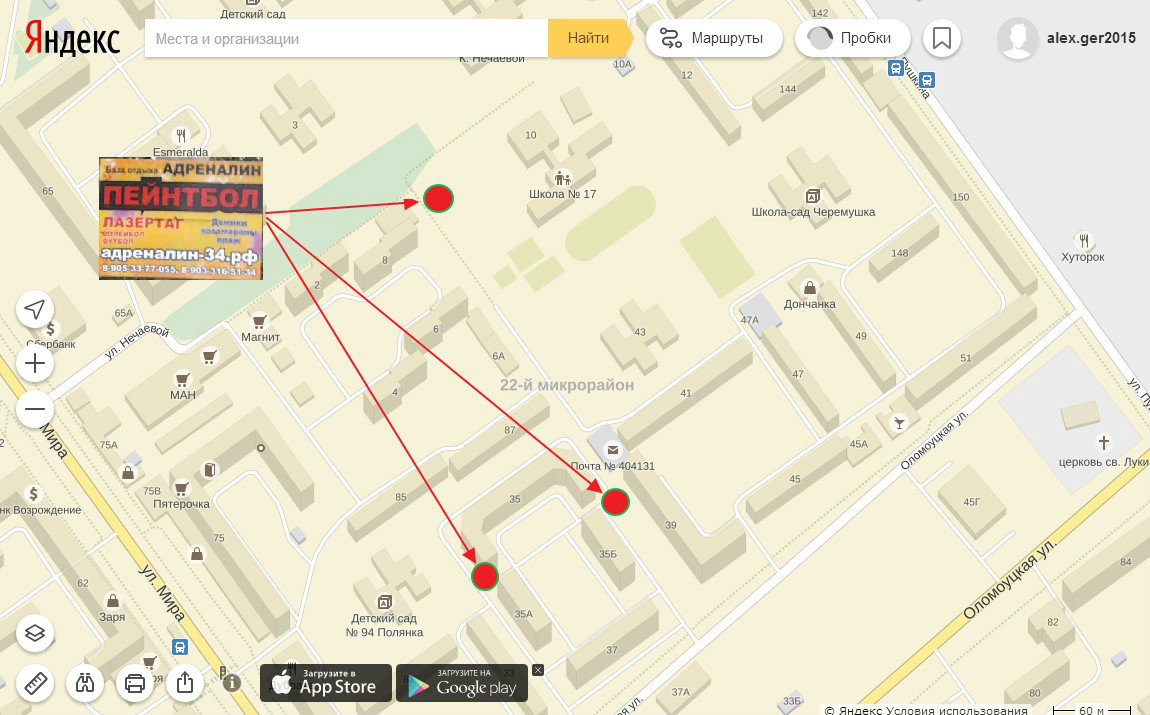The height and width of the screenshot is (715, 1150).
Task: Open the Условия использования link
Action: point(979,709)
